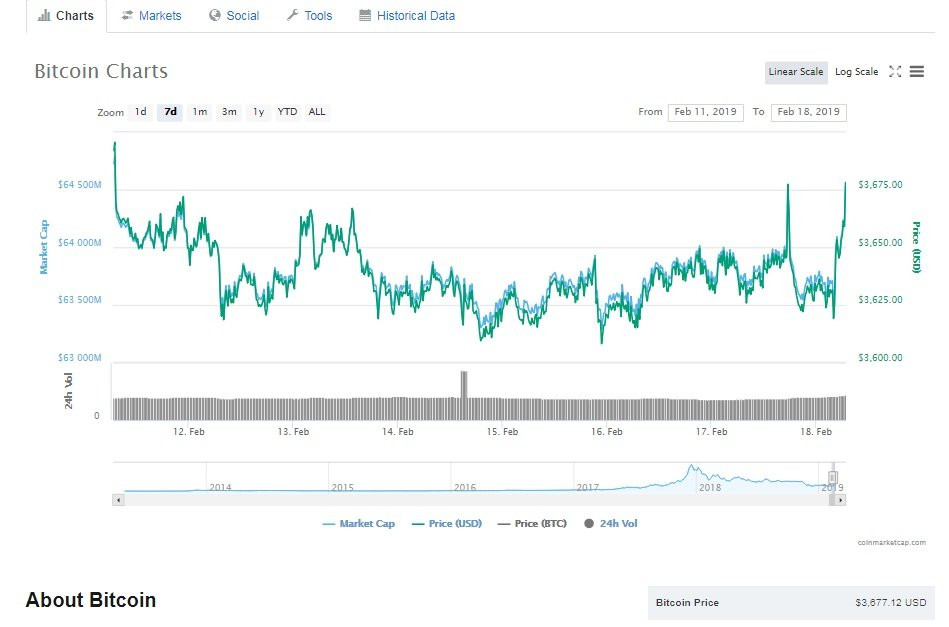Click the To date field
Image resolution: width=949 pixels, height=627 pixels.
[x=808, y=112]
